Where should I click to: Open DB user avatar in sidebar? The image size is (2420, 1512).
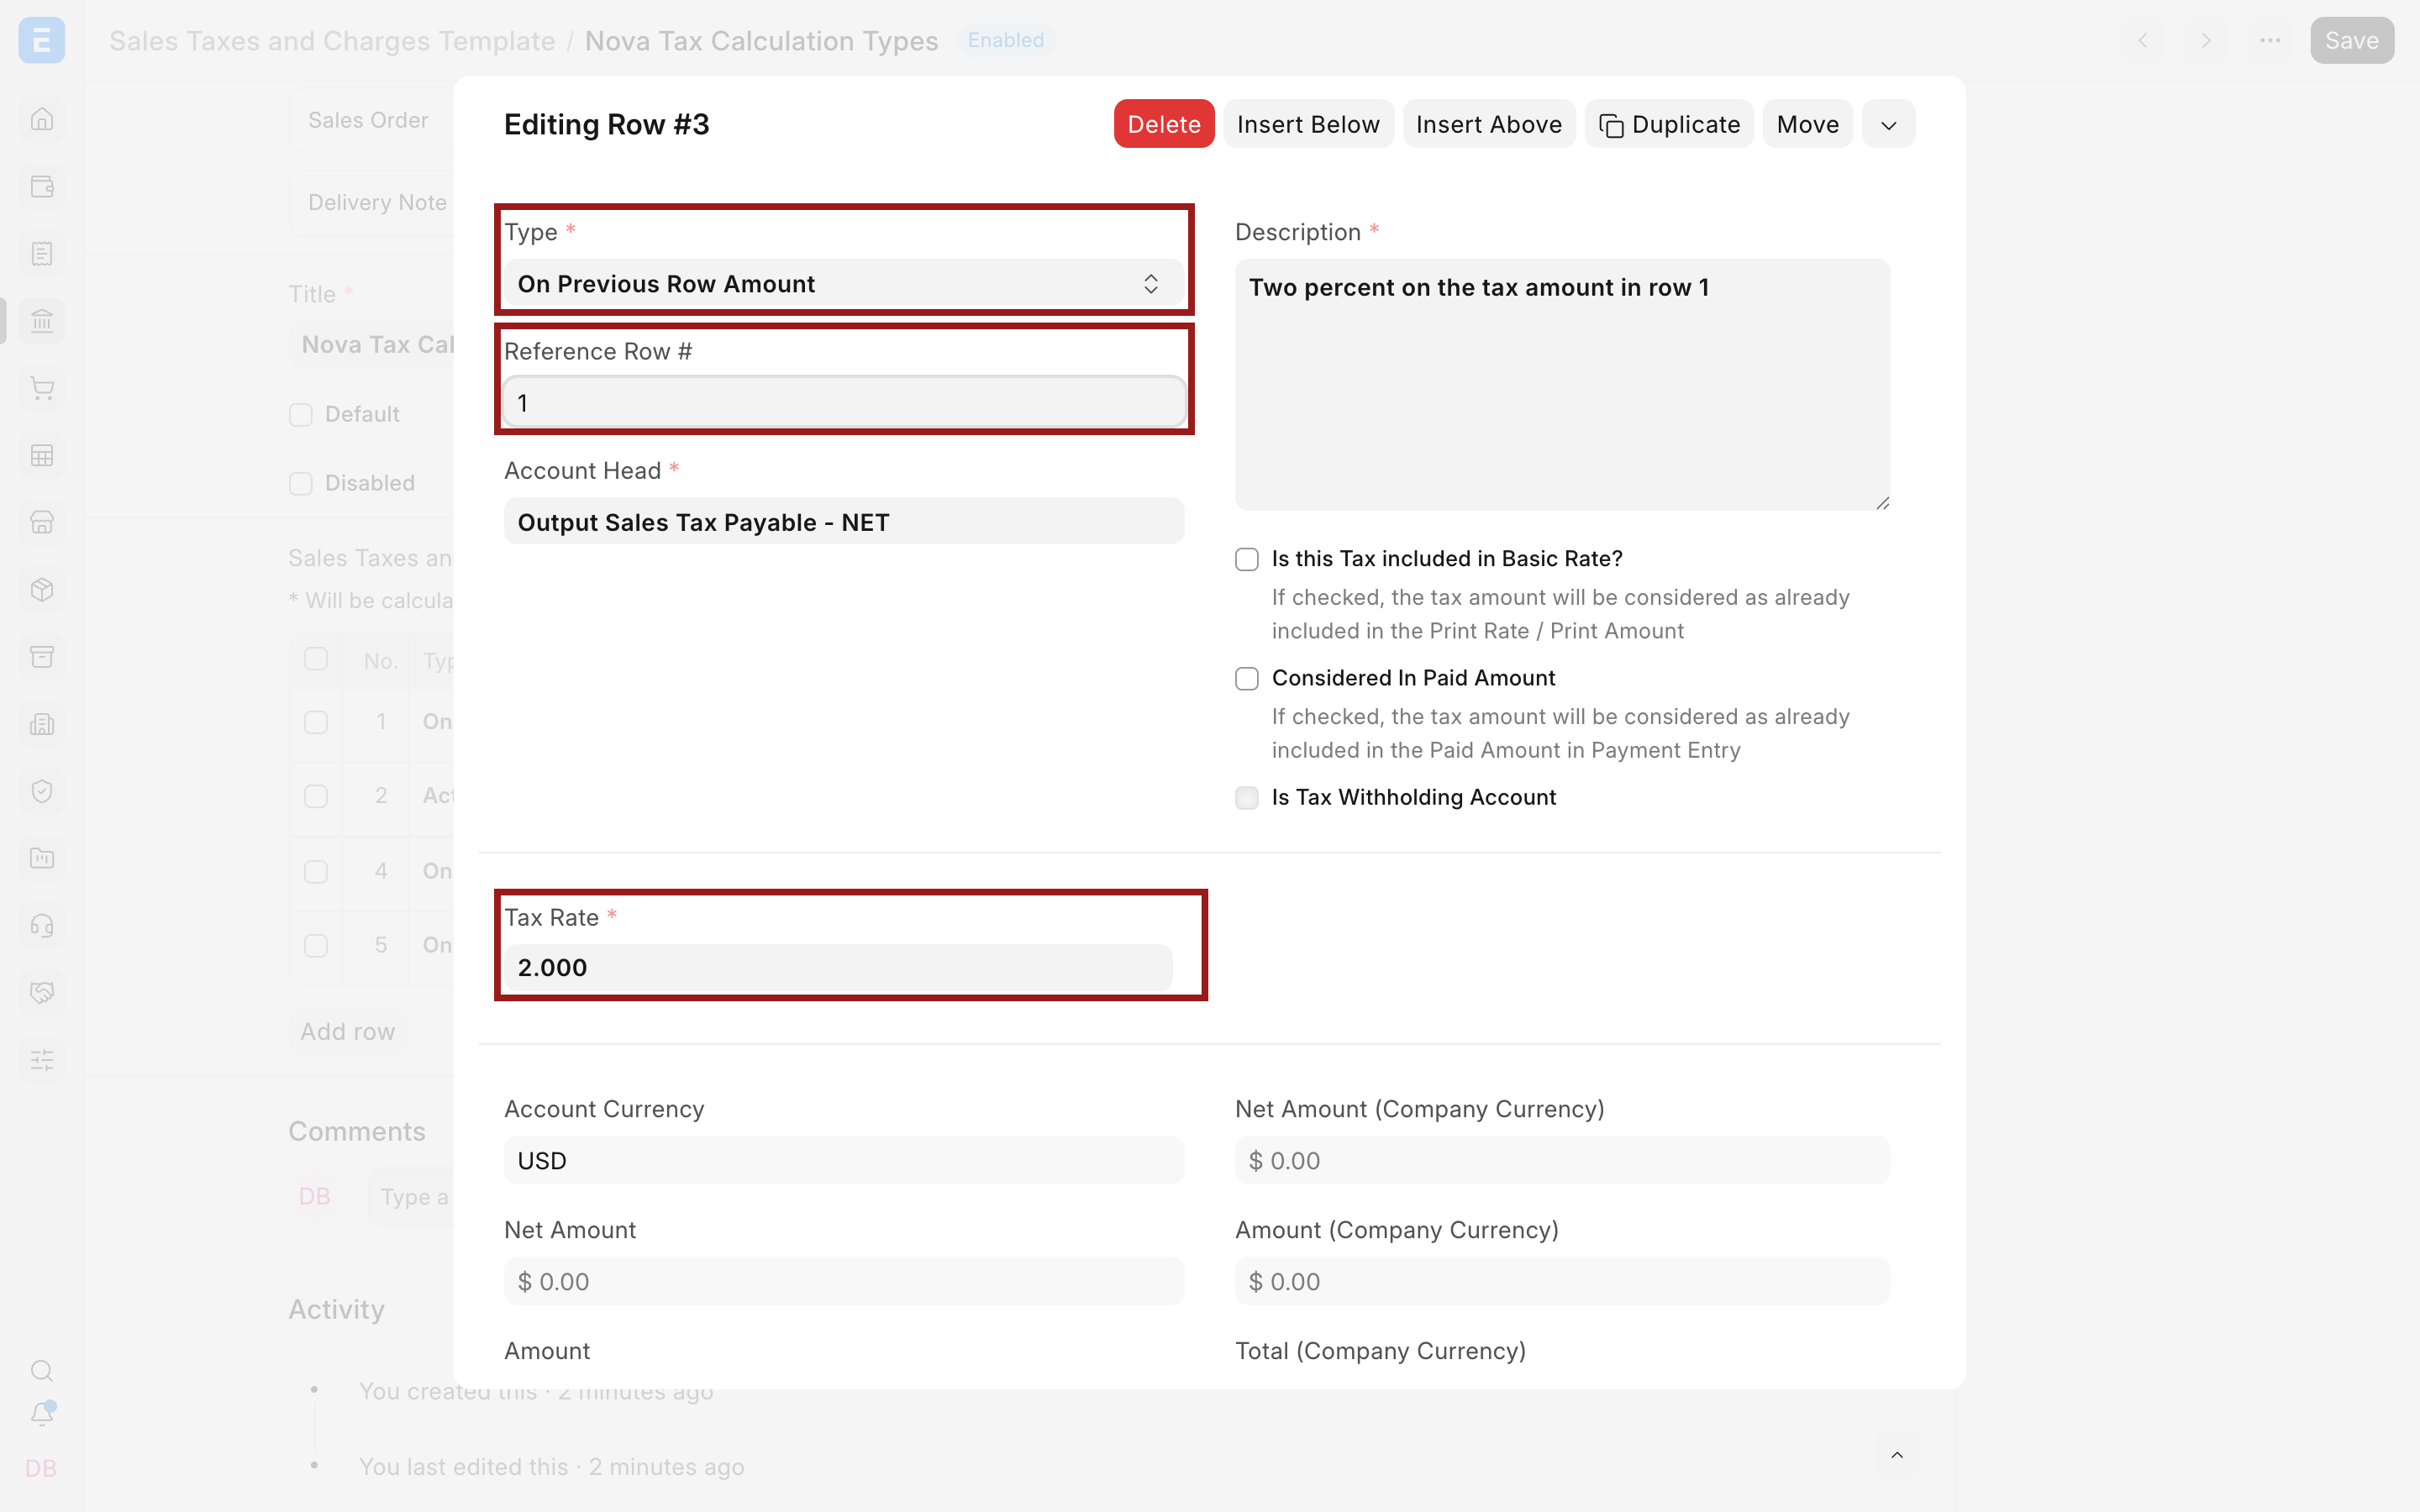[41, 1468]
